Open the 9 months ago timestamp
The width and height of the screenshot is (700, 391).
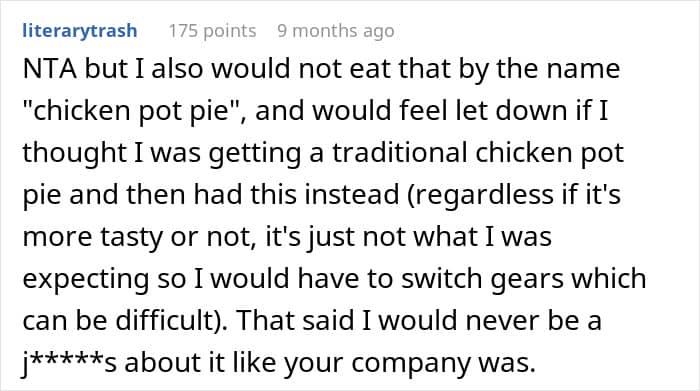tap(336, 31)
